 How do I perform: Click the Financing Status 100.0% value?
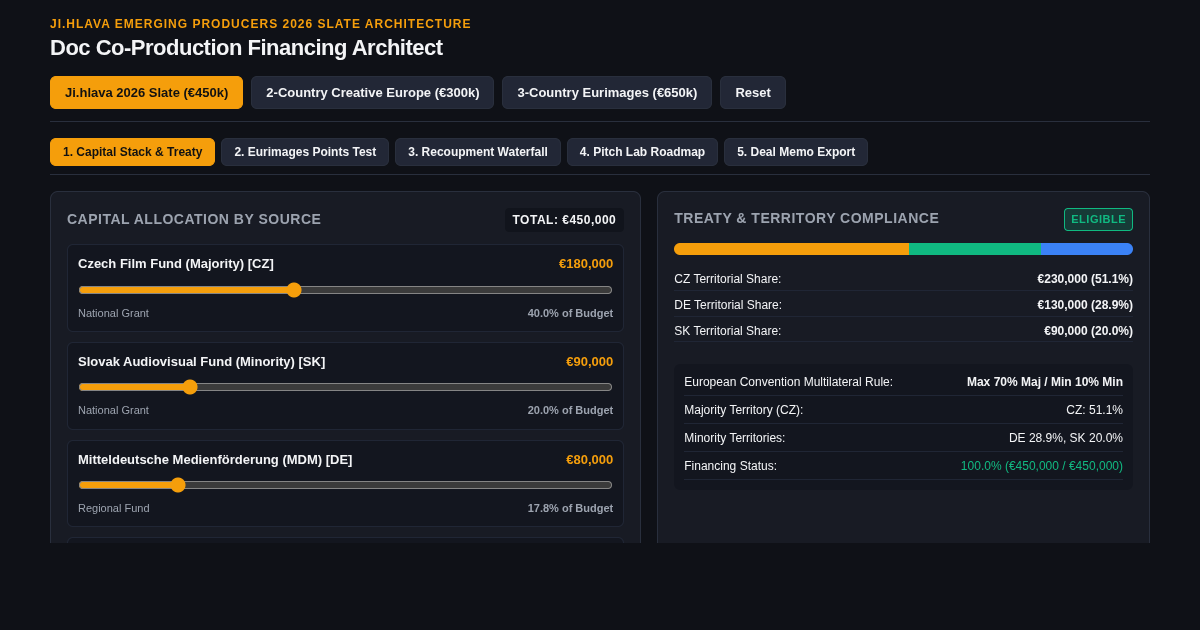(x=1042, y=466)
